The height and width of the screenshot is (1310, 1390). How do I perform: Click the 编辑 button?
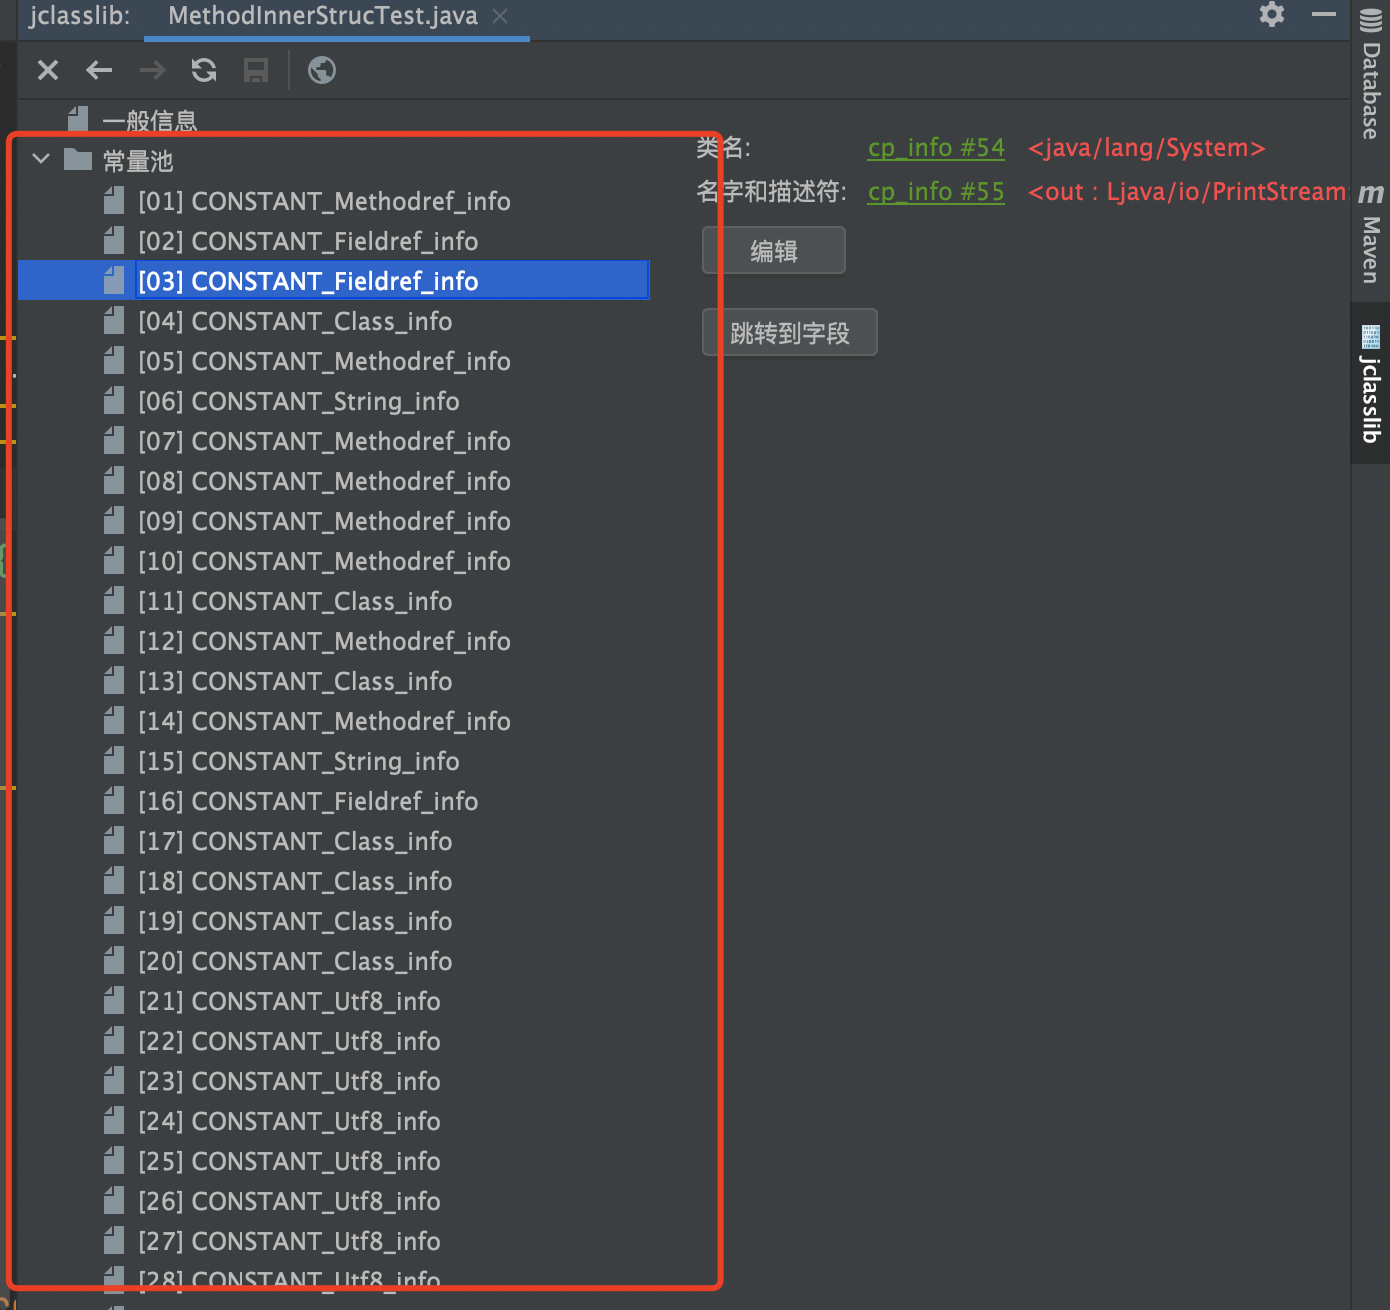tap(774, 250)
